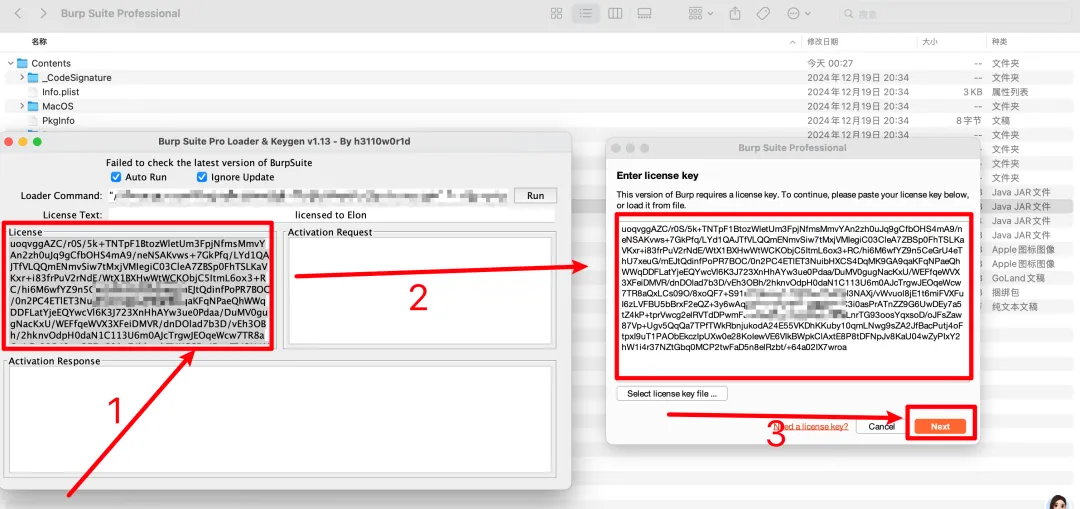1080x509 pixels.
Task: Click the Finder search field
Action: [x=953, y=13]
